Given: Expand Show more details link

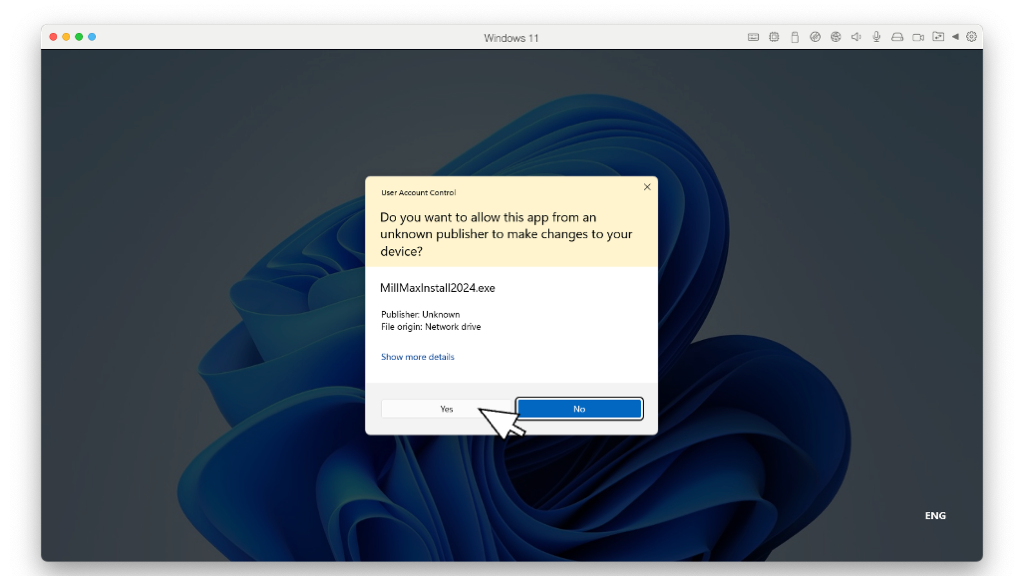Looking at the screenshot, I should tap(418, 357).
